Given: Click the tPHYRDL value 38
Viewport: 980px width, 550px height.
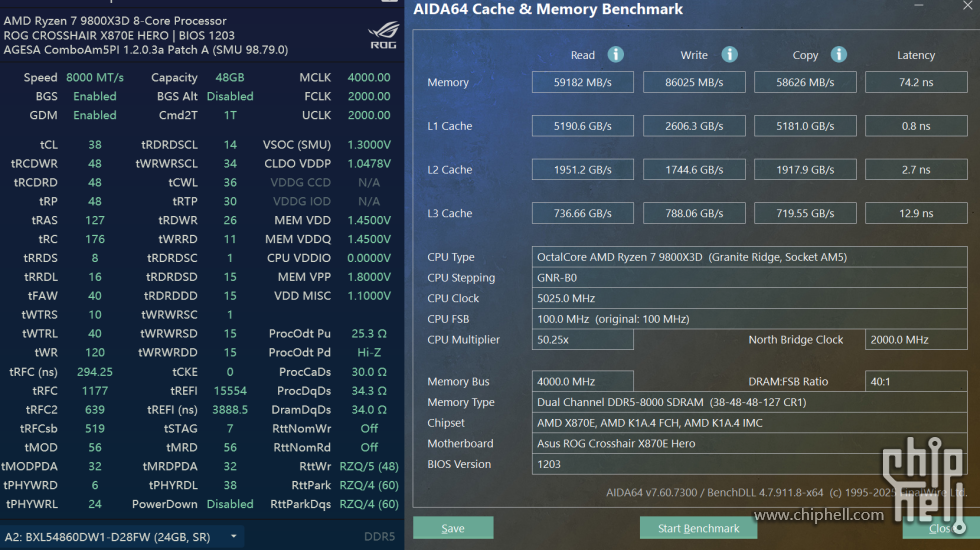Looking at the screenshot, I should [230, 485].
